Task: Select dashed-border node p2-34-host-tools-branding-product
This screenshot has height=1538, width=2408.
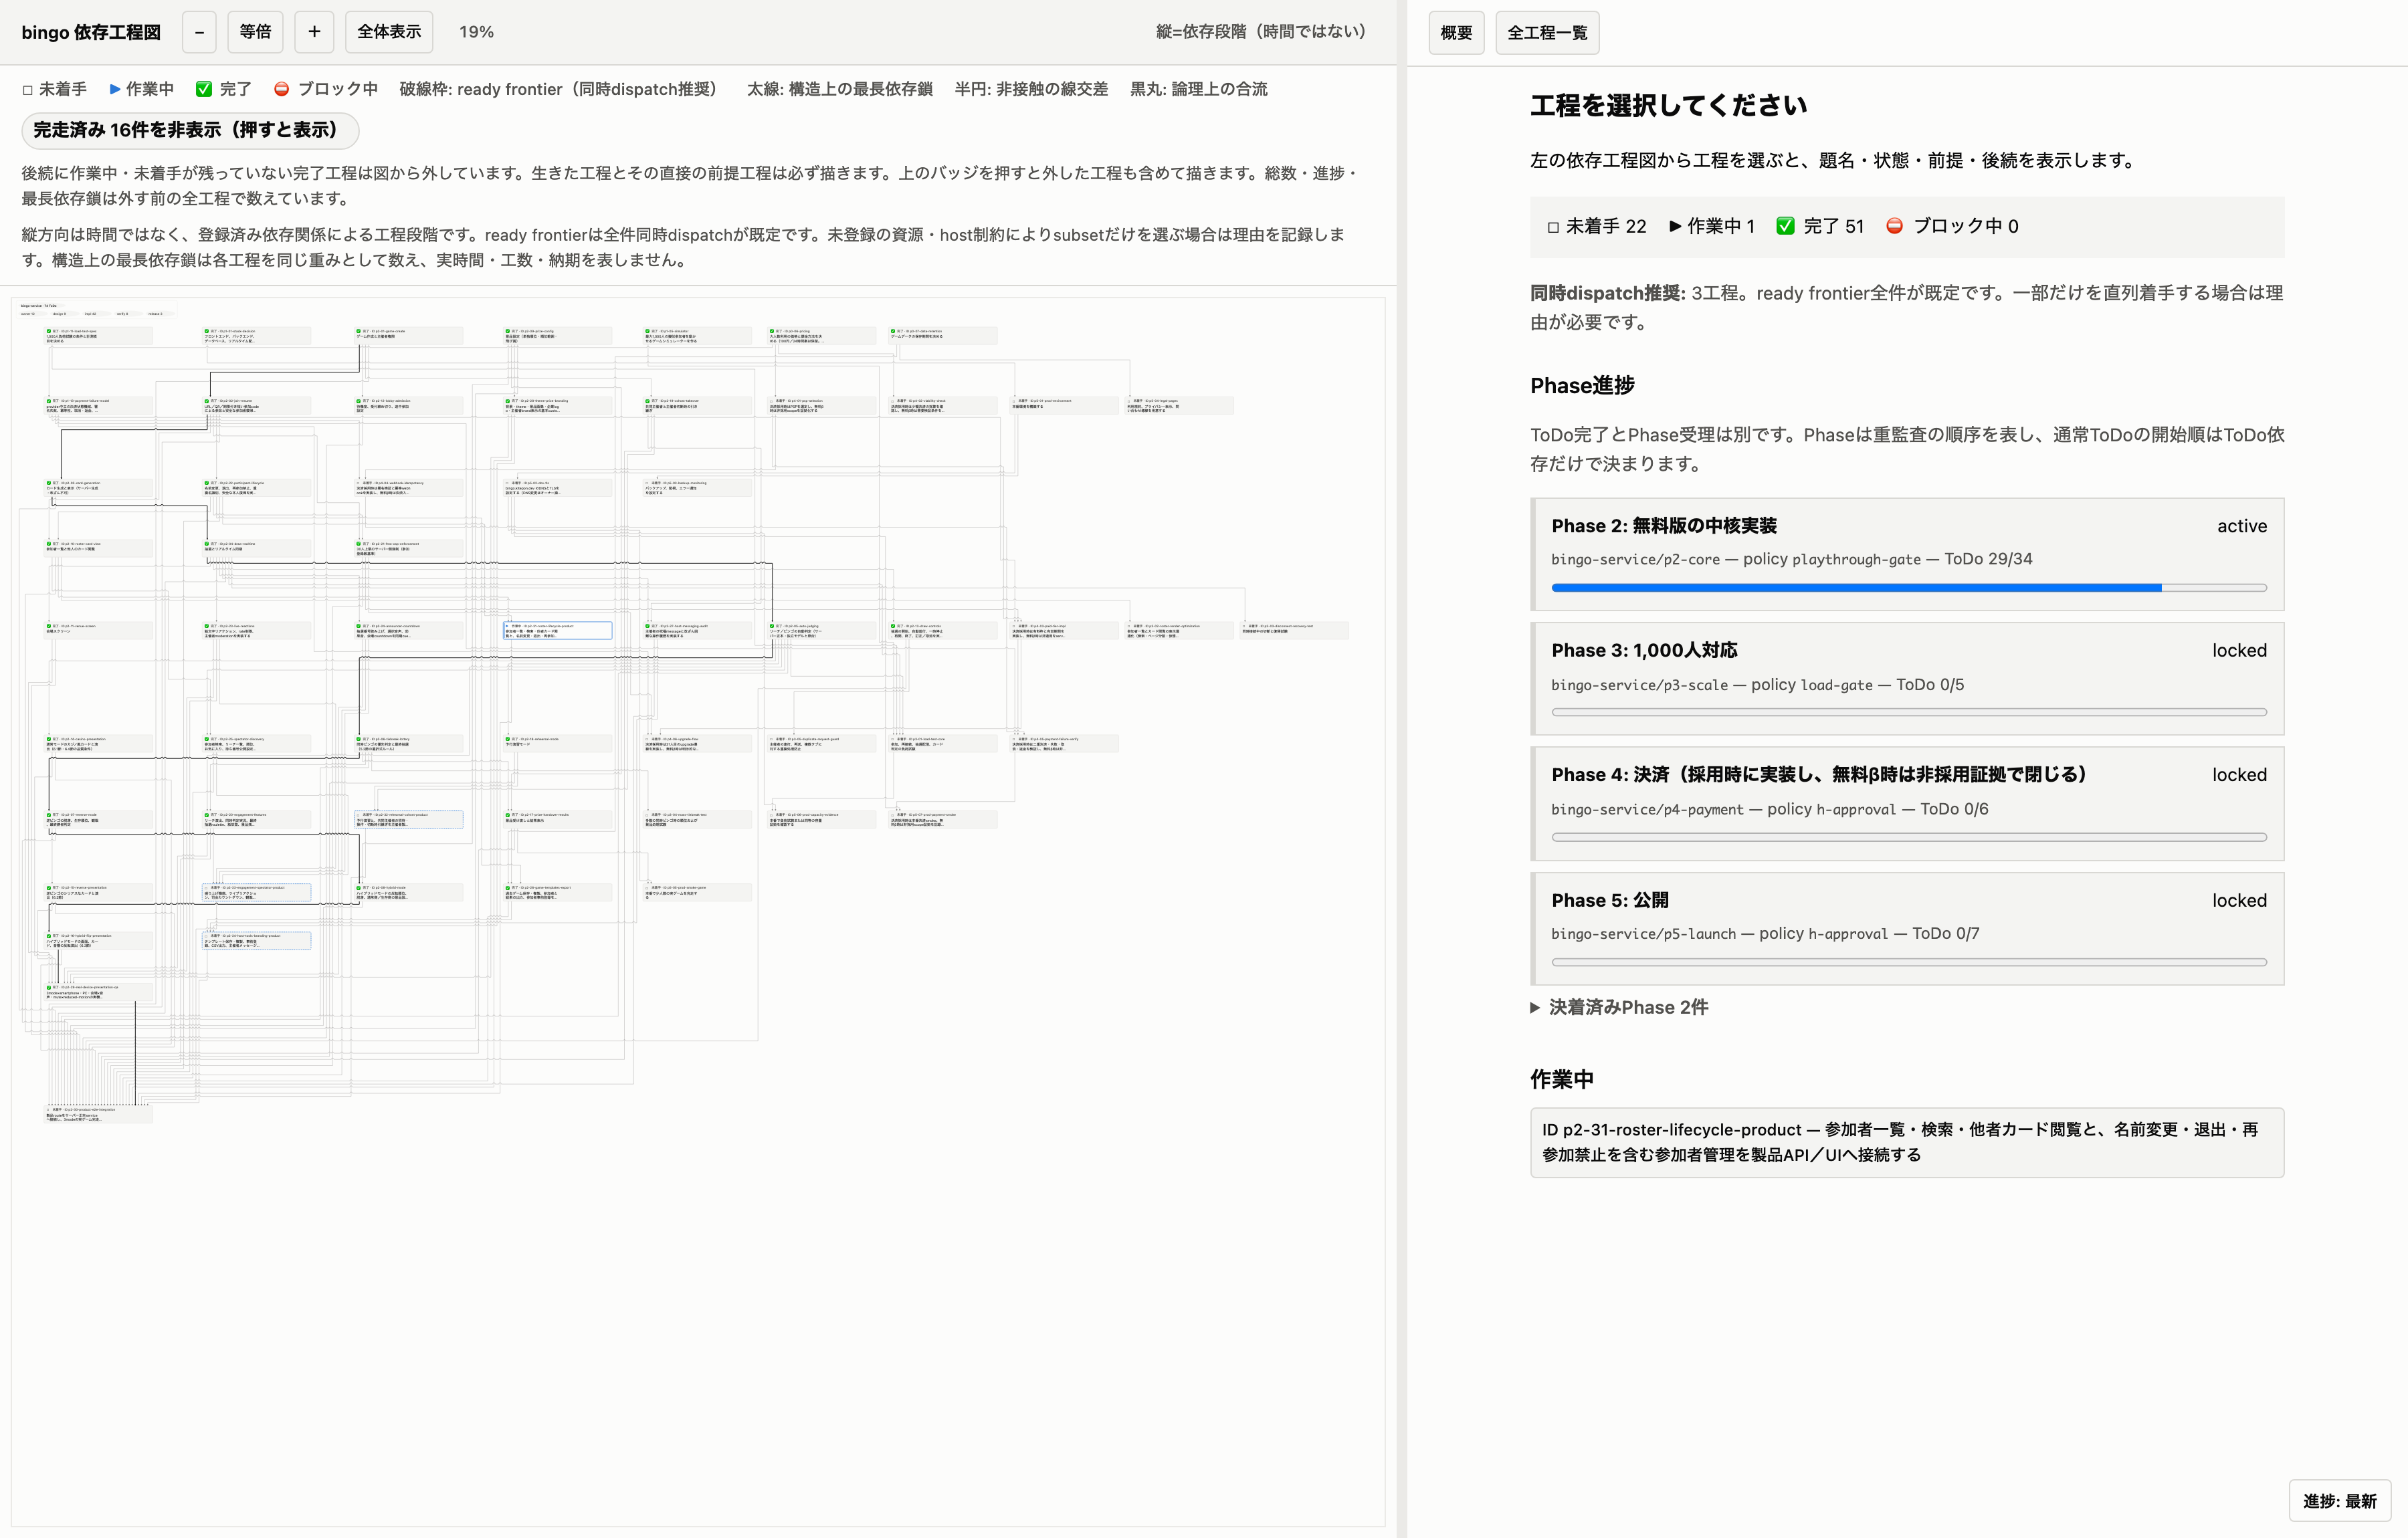Action: click(x=256, y=941)
